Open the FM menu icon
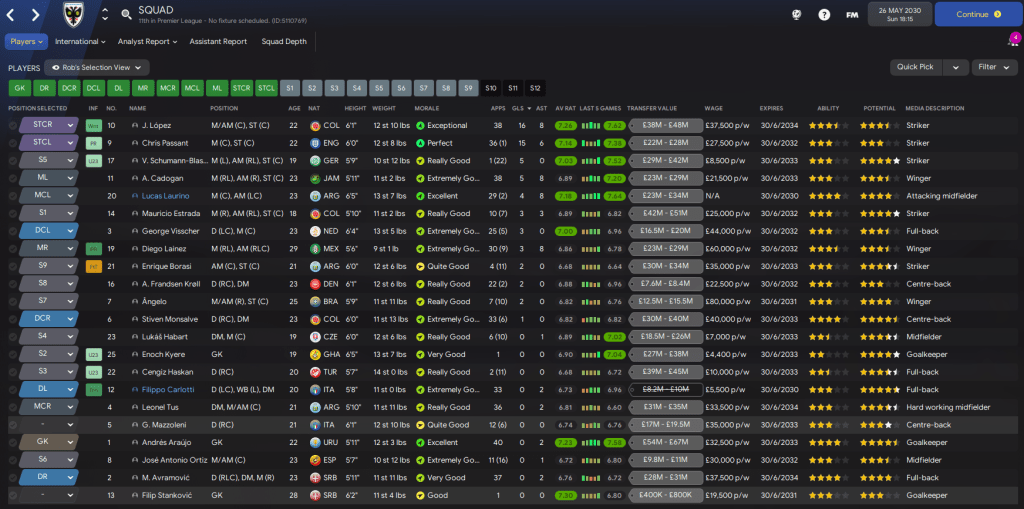 (852, 15)
